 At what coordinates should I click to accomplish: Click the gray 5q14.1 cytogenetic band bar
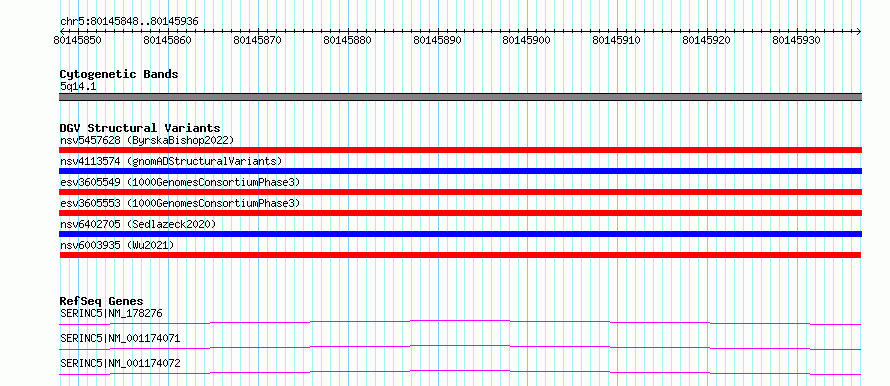460,97
